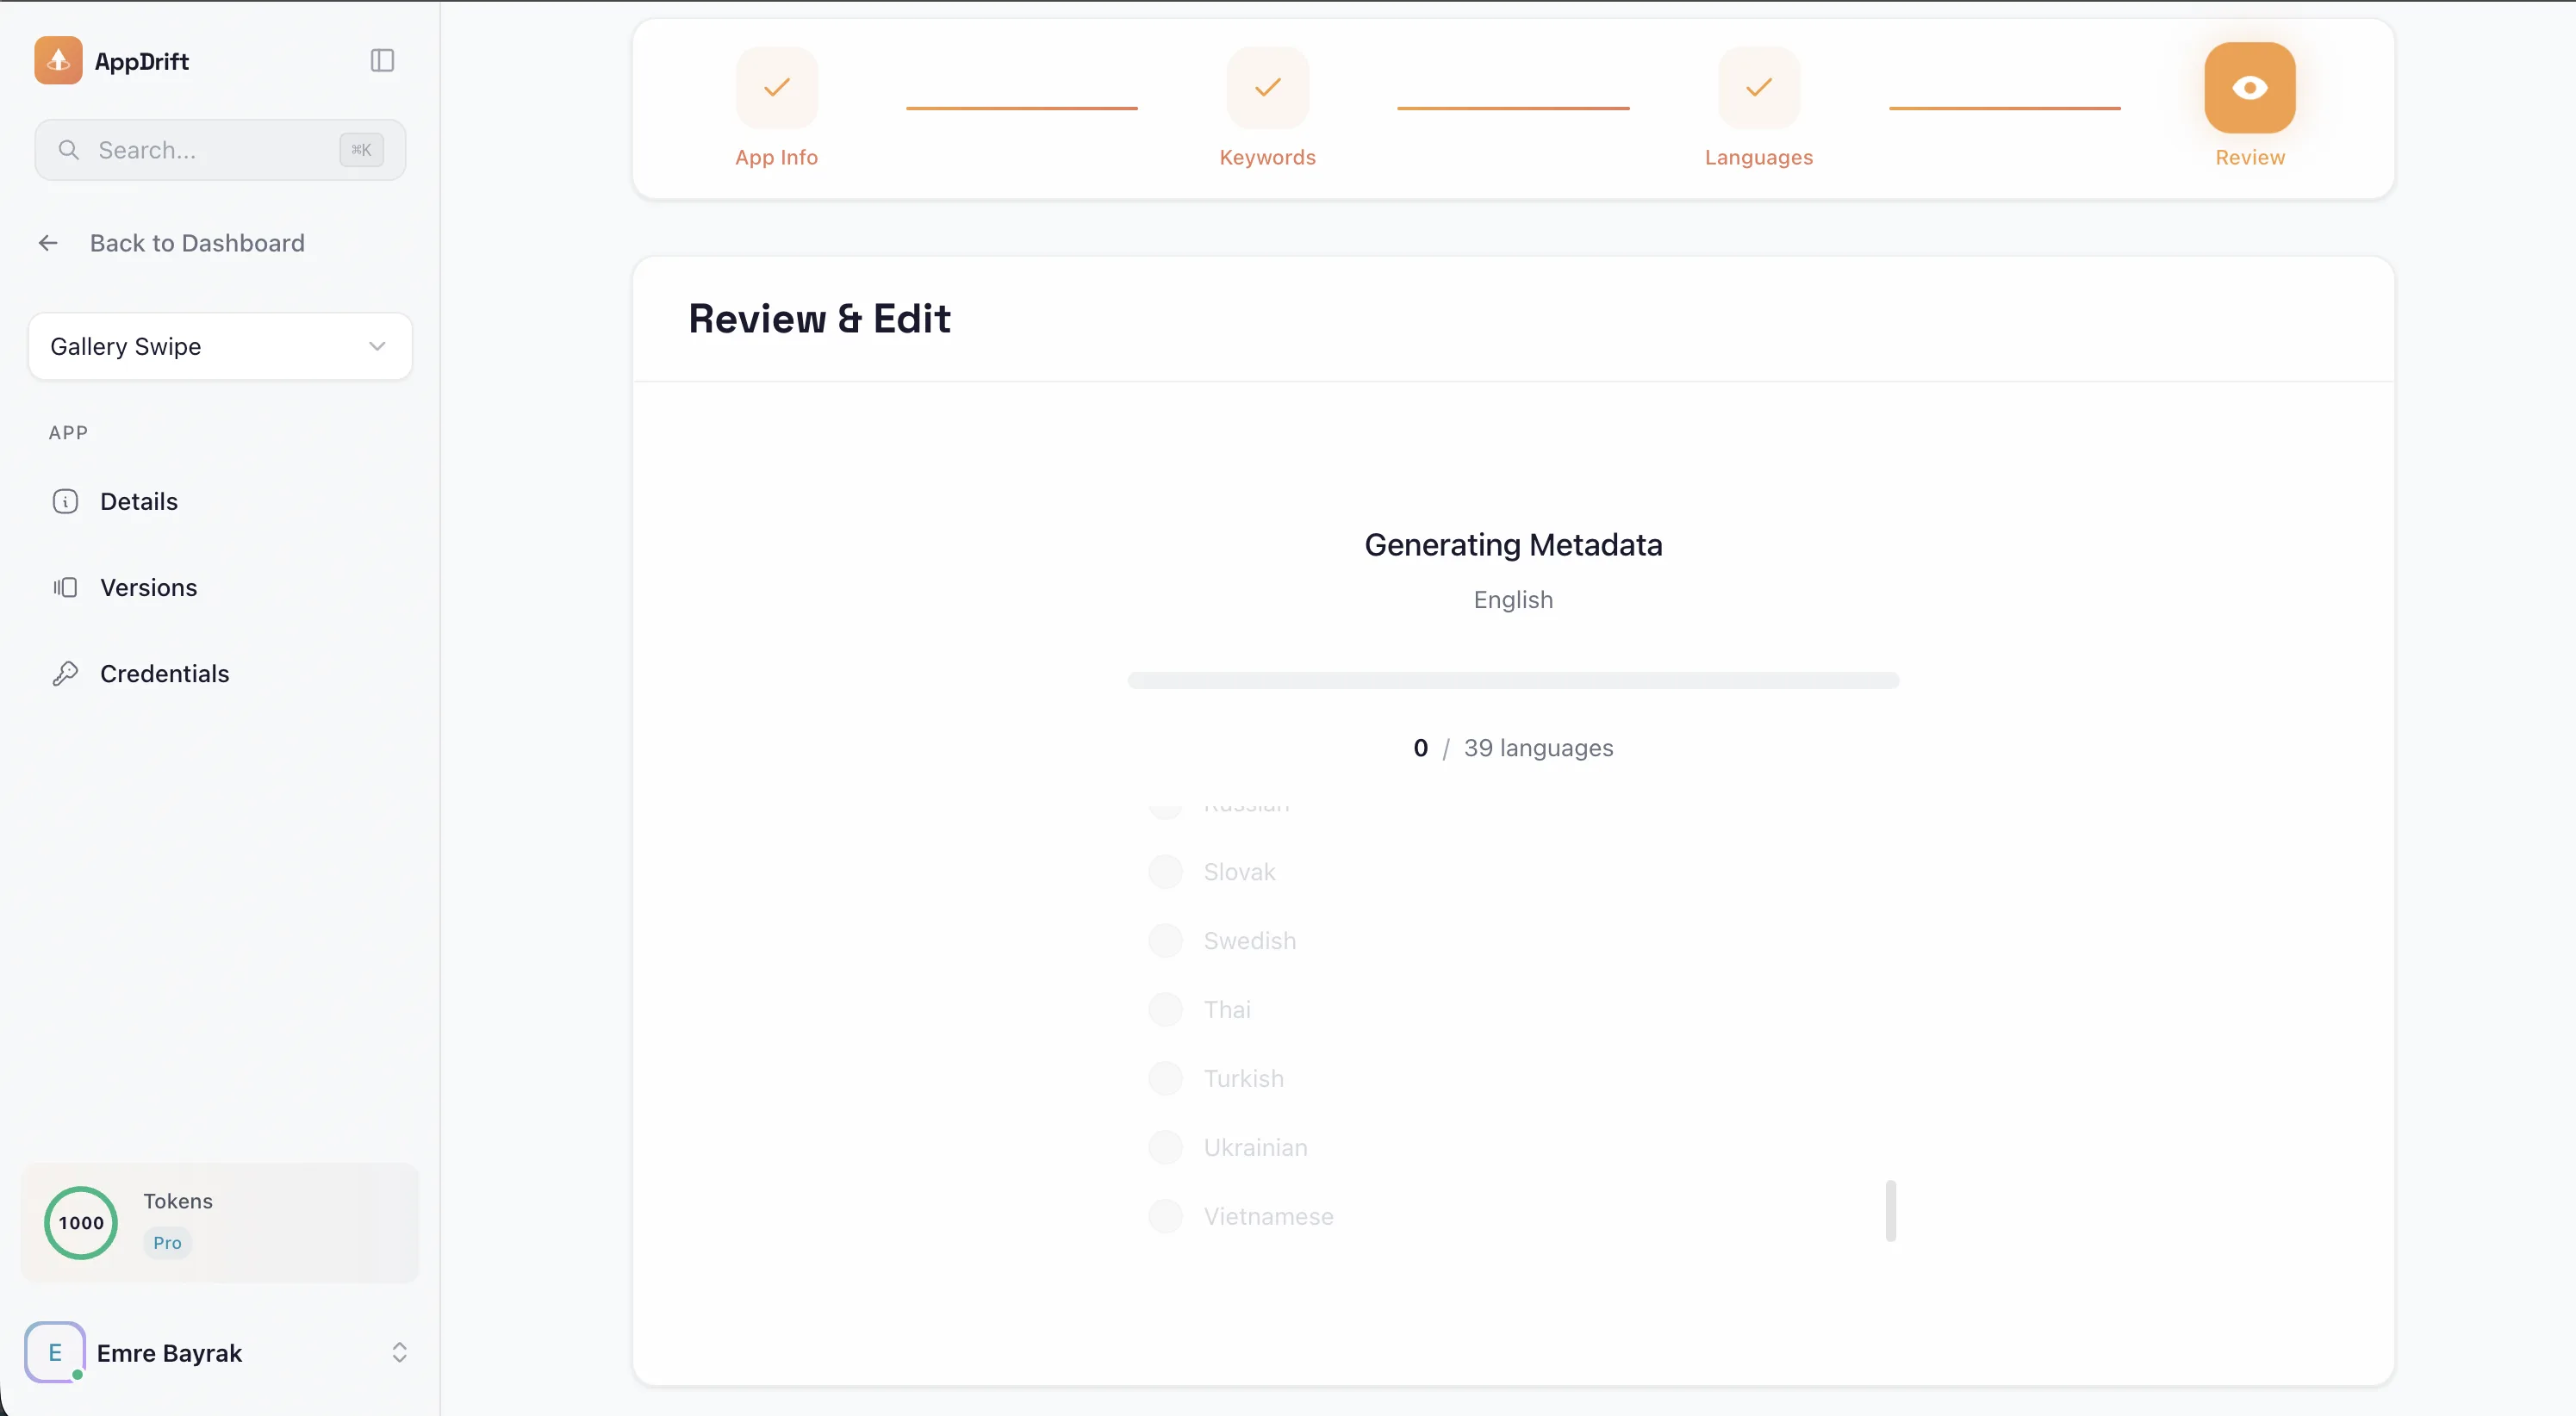Click the Versions stack icon

[65, 588]
